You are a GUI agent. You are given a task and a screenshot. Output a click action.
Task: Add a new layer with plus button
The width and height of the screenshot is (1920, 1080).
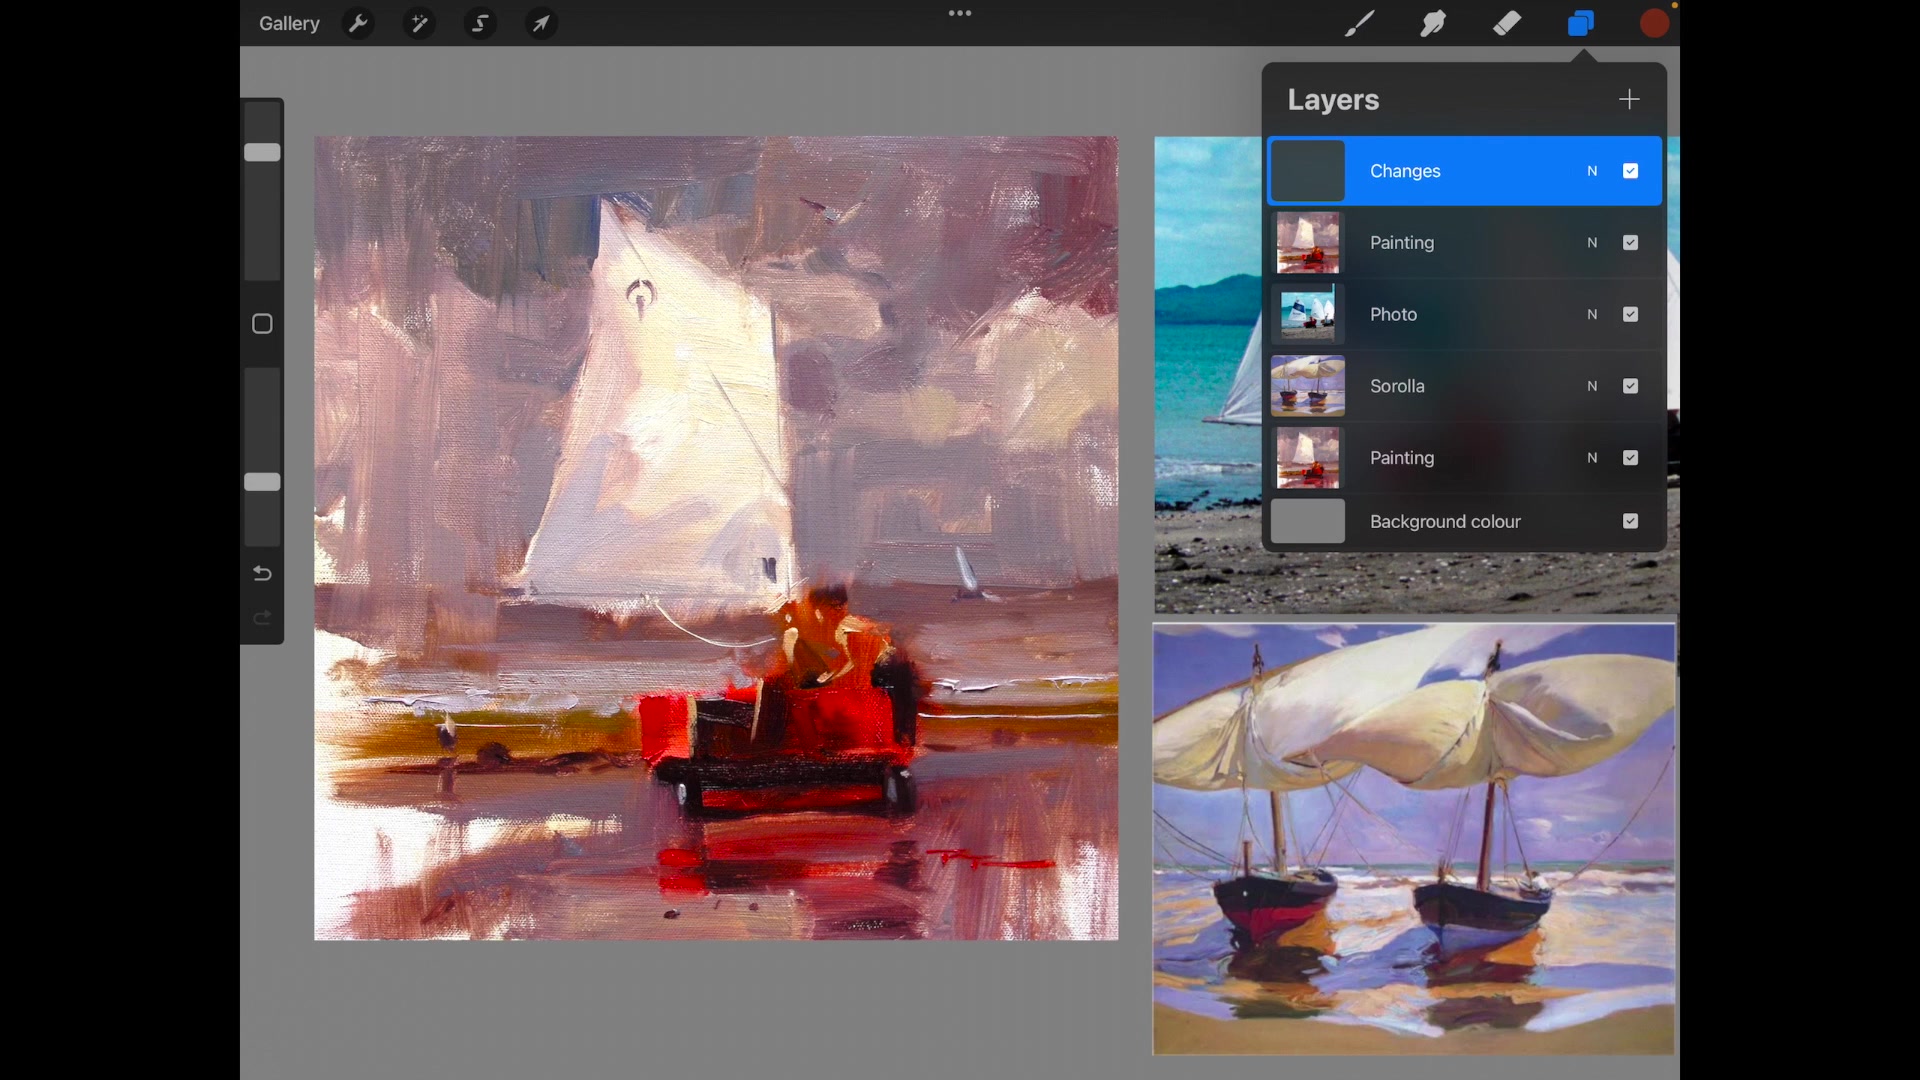click(1630, 99)
